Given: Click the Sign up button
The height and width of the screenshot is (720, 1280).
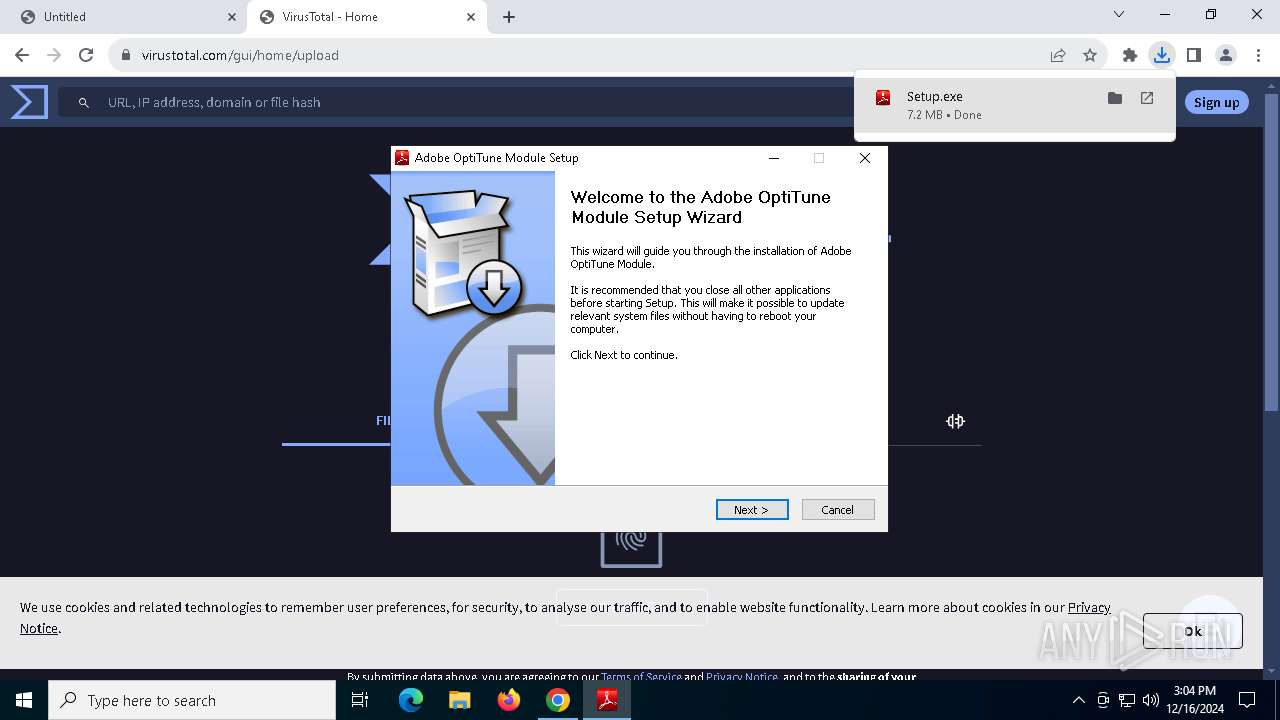Looking at the screenshot, I should [1216, 102].
